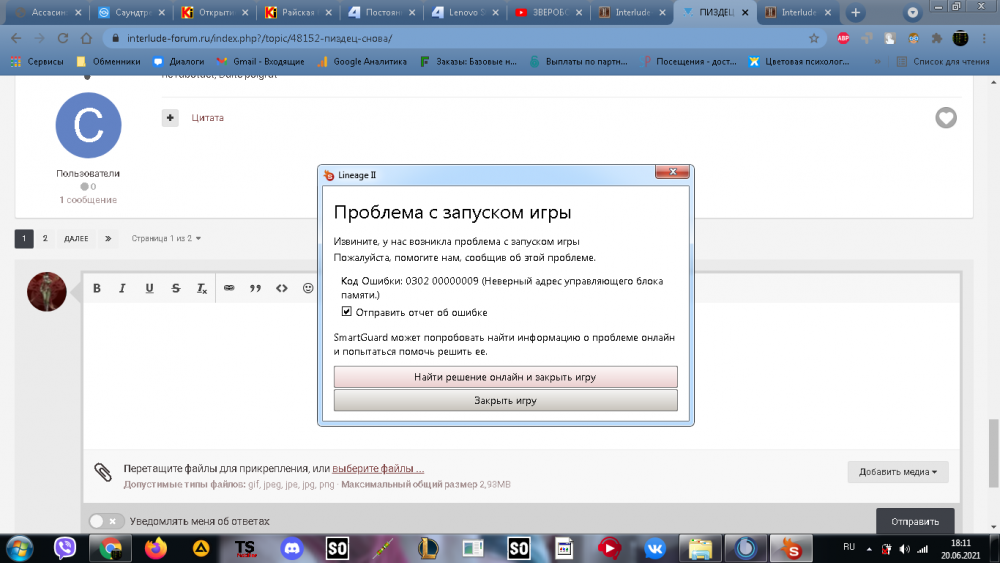This screenshot has width=1000, height=563.
Task: Open the Обменники bookmark folder
Action: click(108, 62)
